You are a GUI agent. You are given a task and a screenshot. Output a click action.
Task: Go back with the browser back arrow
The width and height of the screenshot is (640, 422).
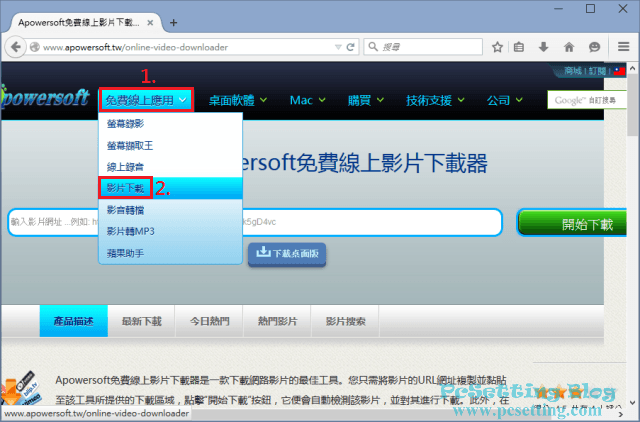click(x=16, y=47)
